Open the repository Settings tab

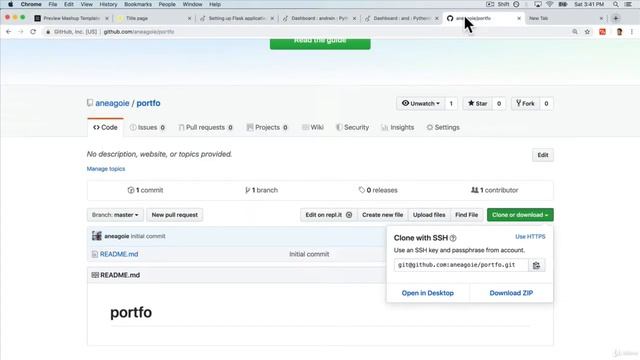[443, 127]
